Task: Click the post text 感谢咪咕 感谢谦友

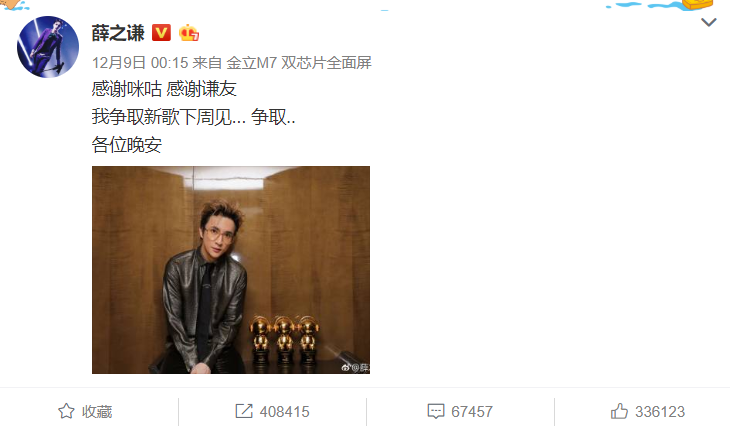Action: 164,89
